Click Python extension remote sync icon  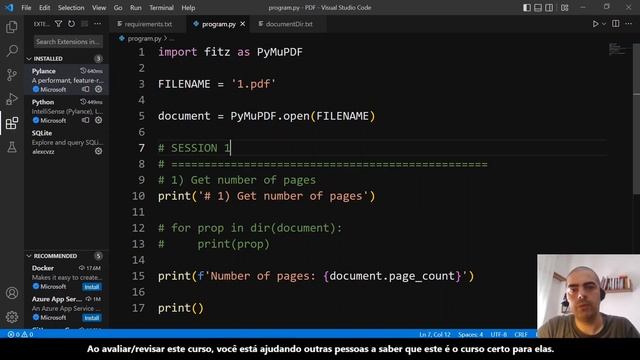[85, 120]
